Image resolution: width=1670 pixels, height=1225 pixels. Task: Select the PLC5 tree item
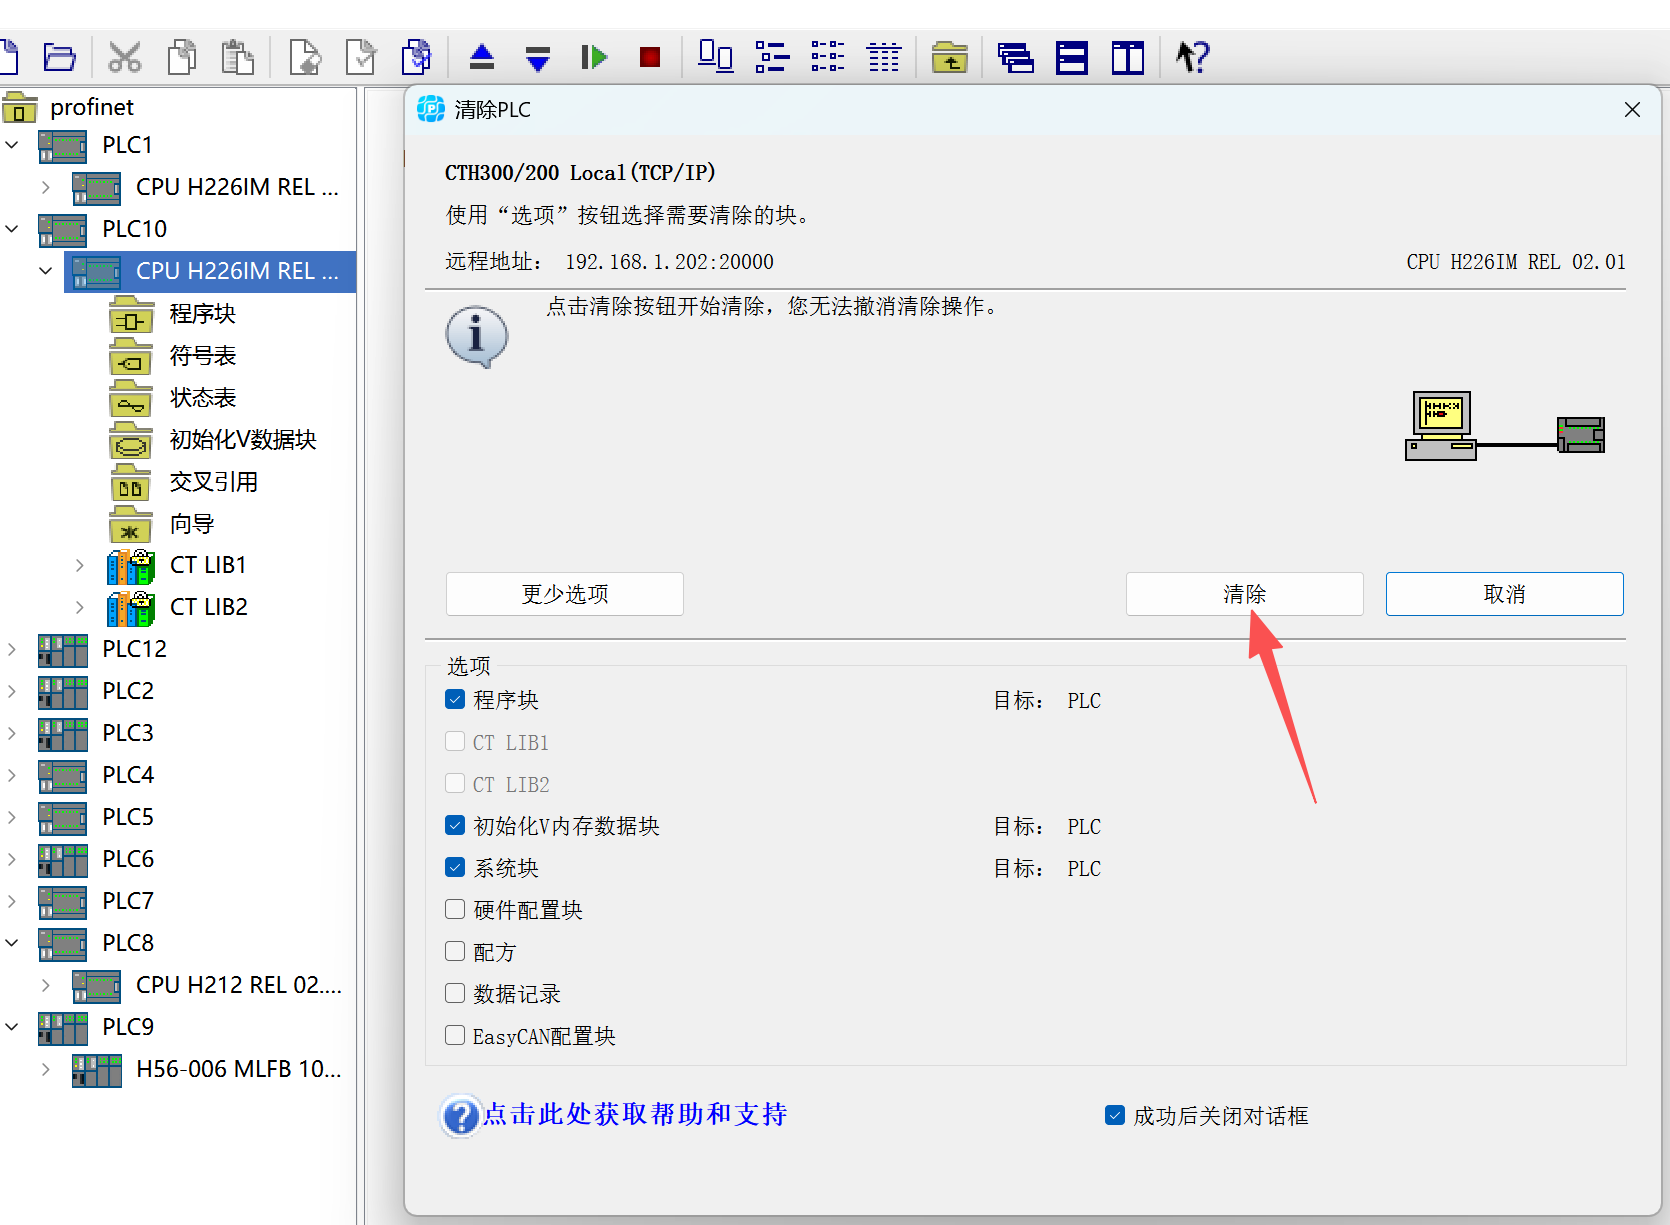(128, 817)
